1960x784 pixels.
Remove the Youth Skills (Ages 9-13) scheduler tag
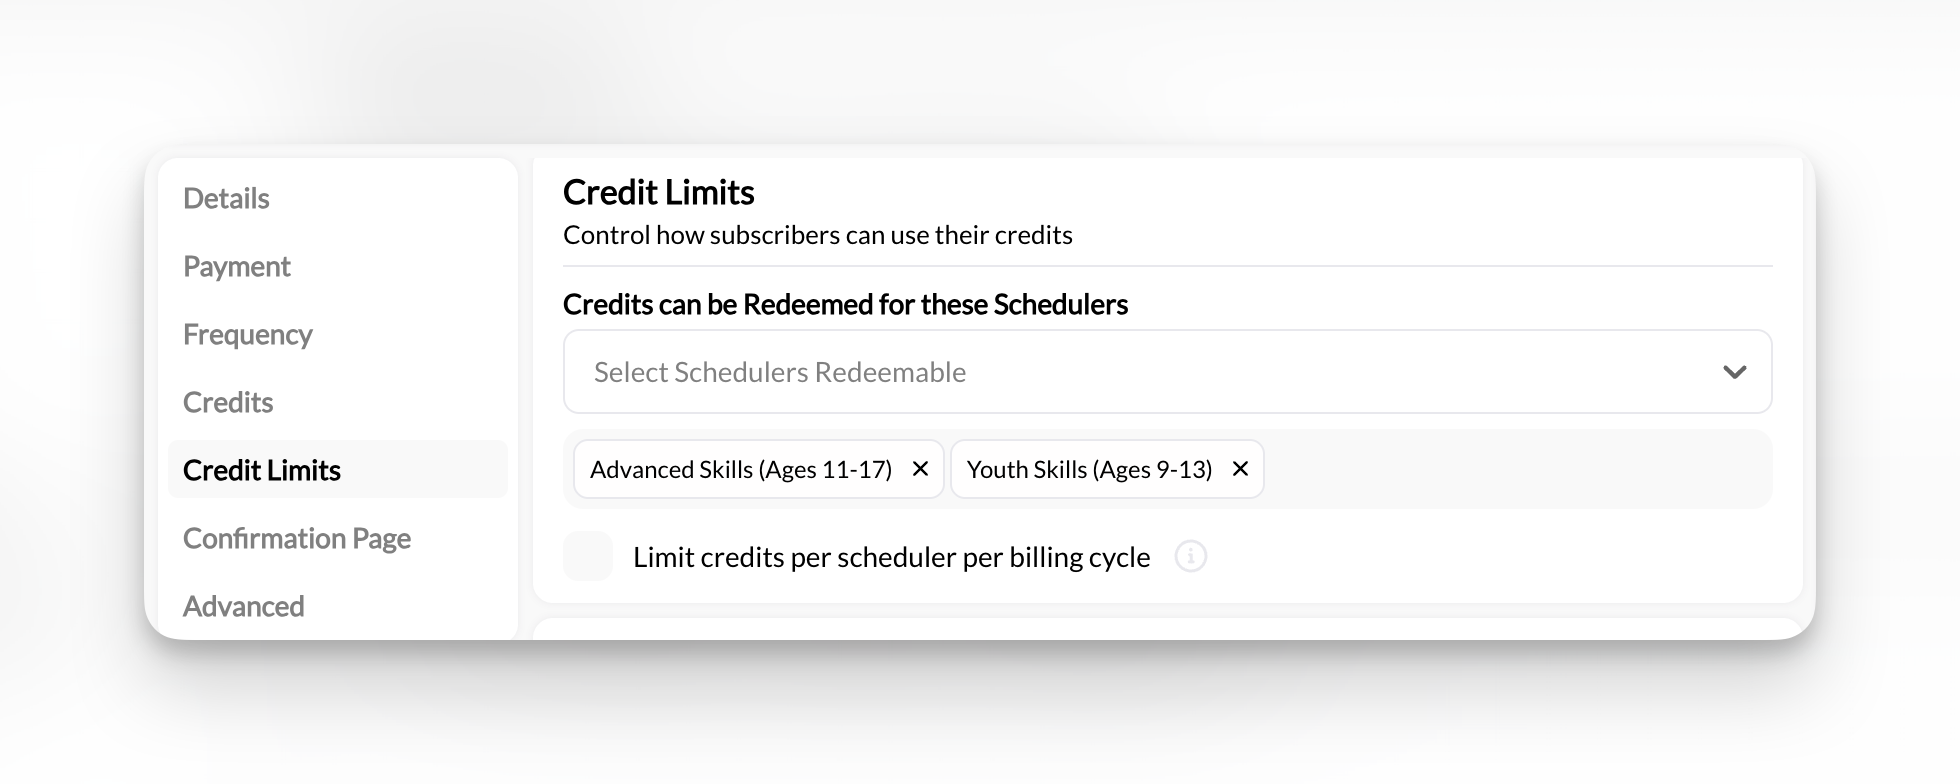coord(1240,469)
